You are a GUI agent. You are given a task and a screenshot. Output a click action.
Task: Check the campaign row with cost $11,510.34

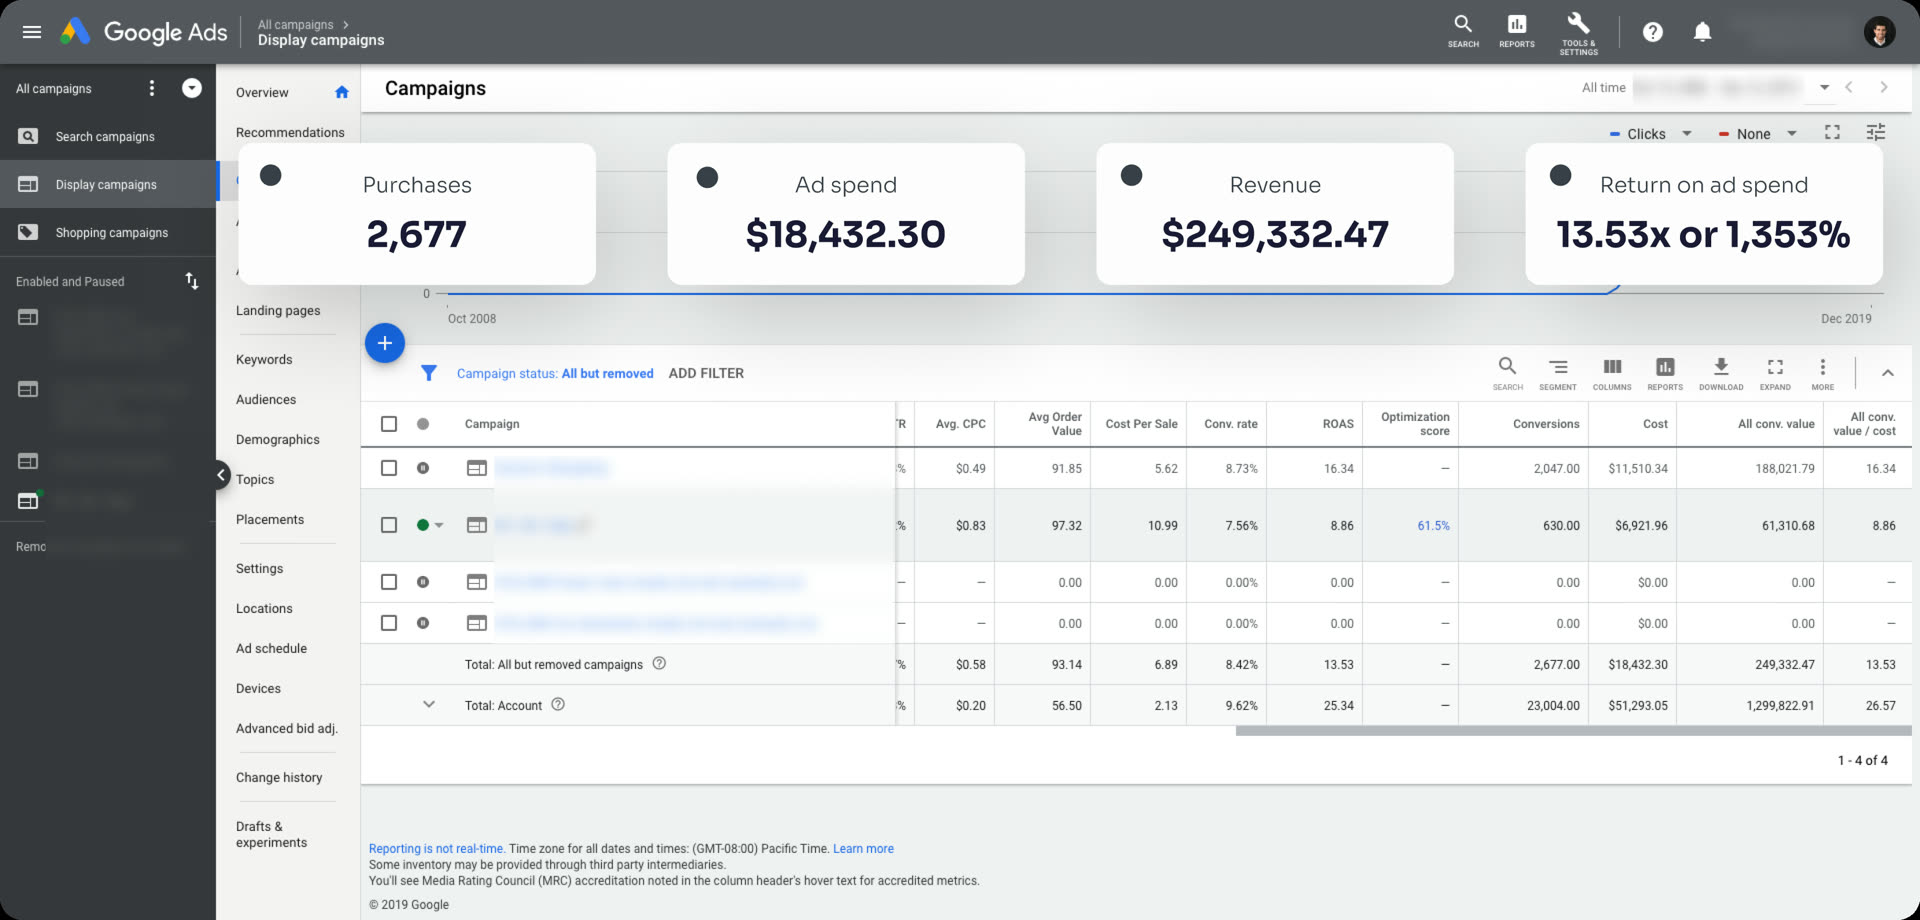click(389, 468)
